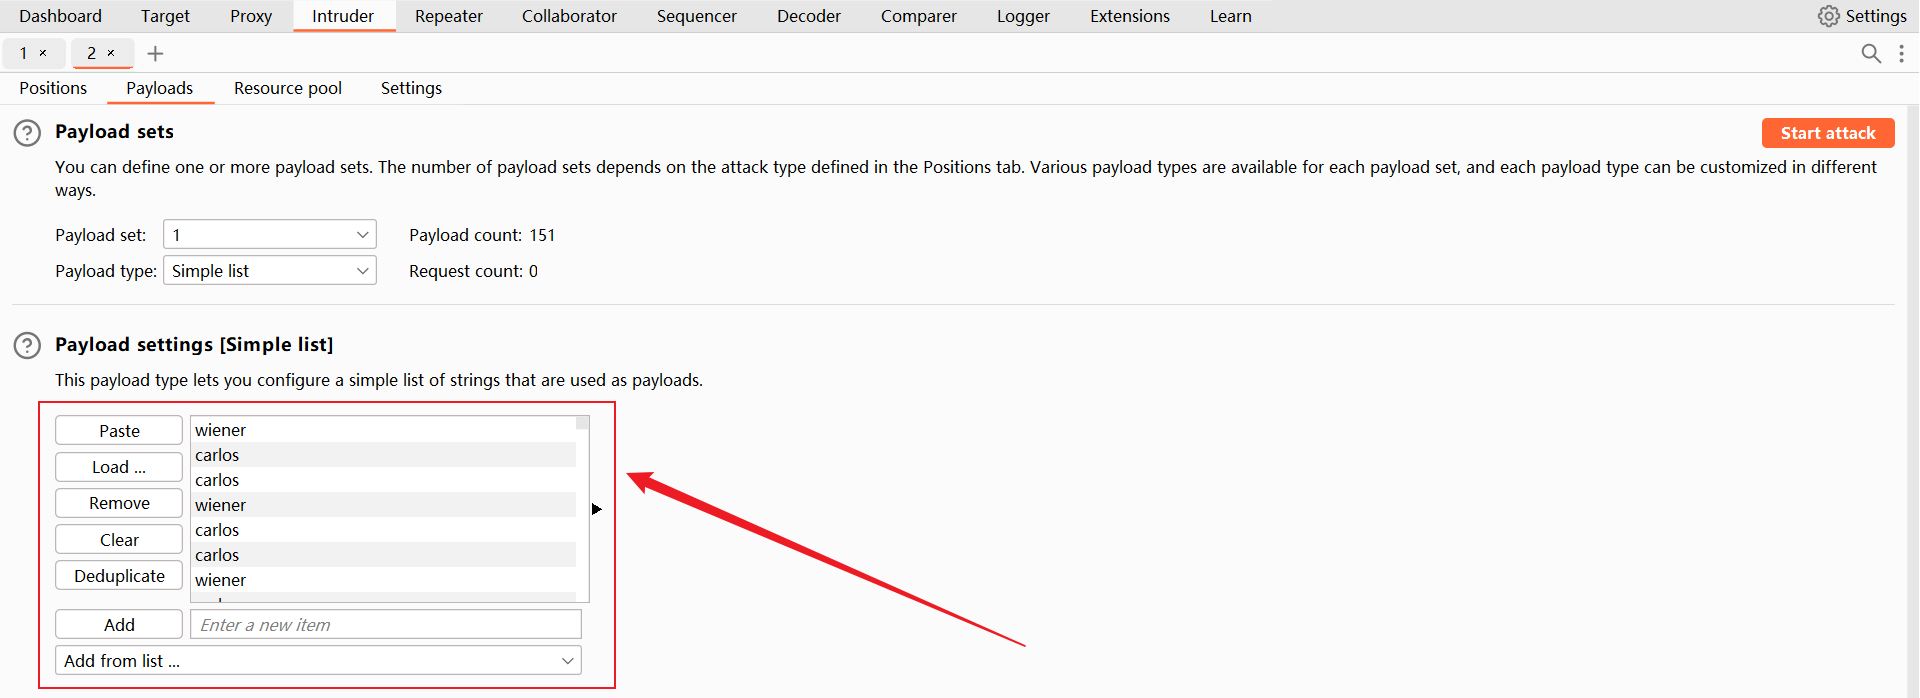This screenshot has height=698, width=1920.
Task: Expand the Payload set dropdown
Action: (x=270, y=235)
